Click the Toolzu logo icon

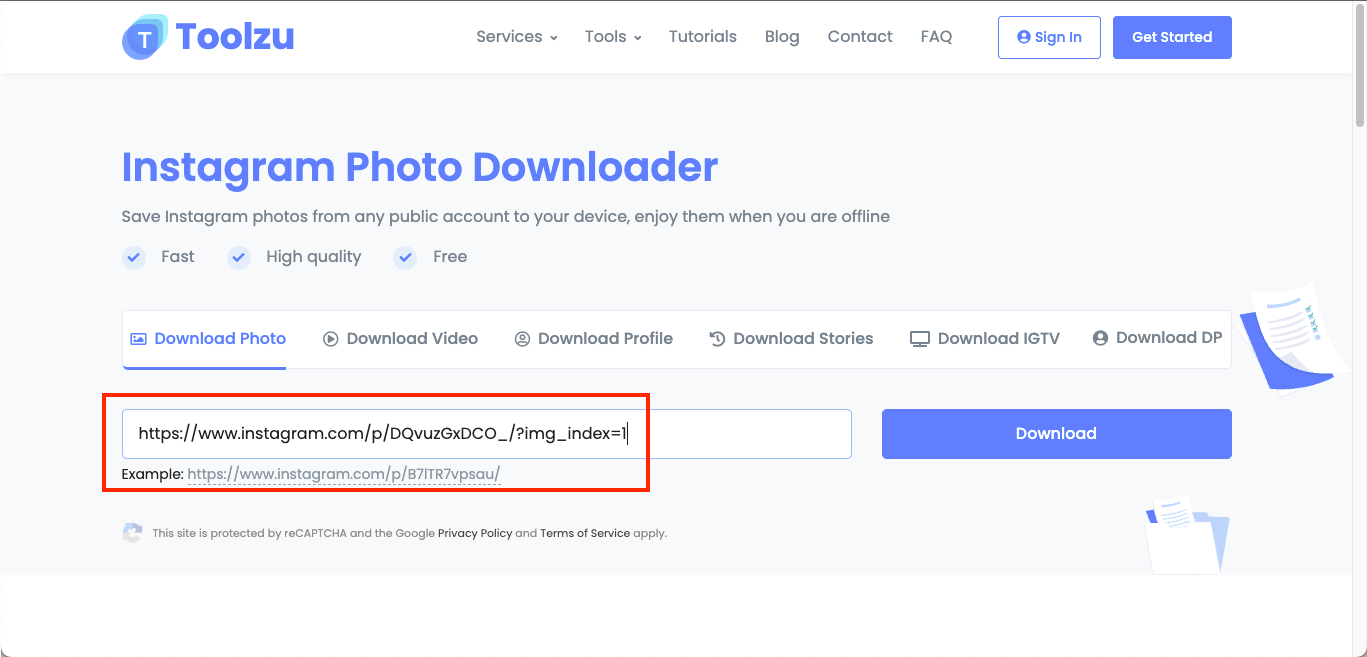[x=145, y=37]
